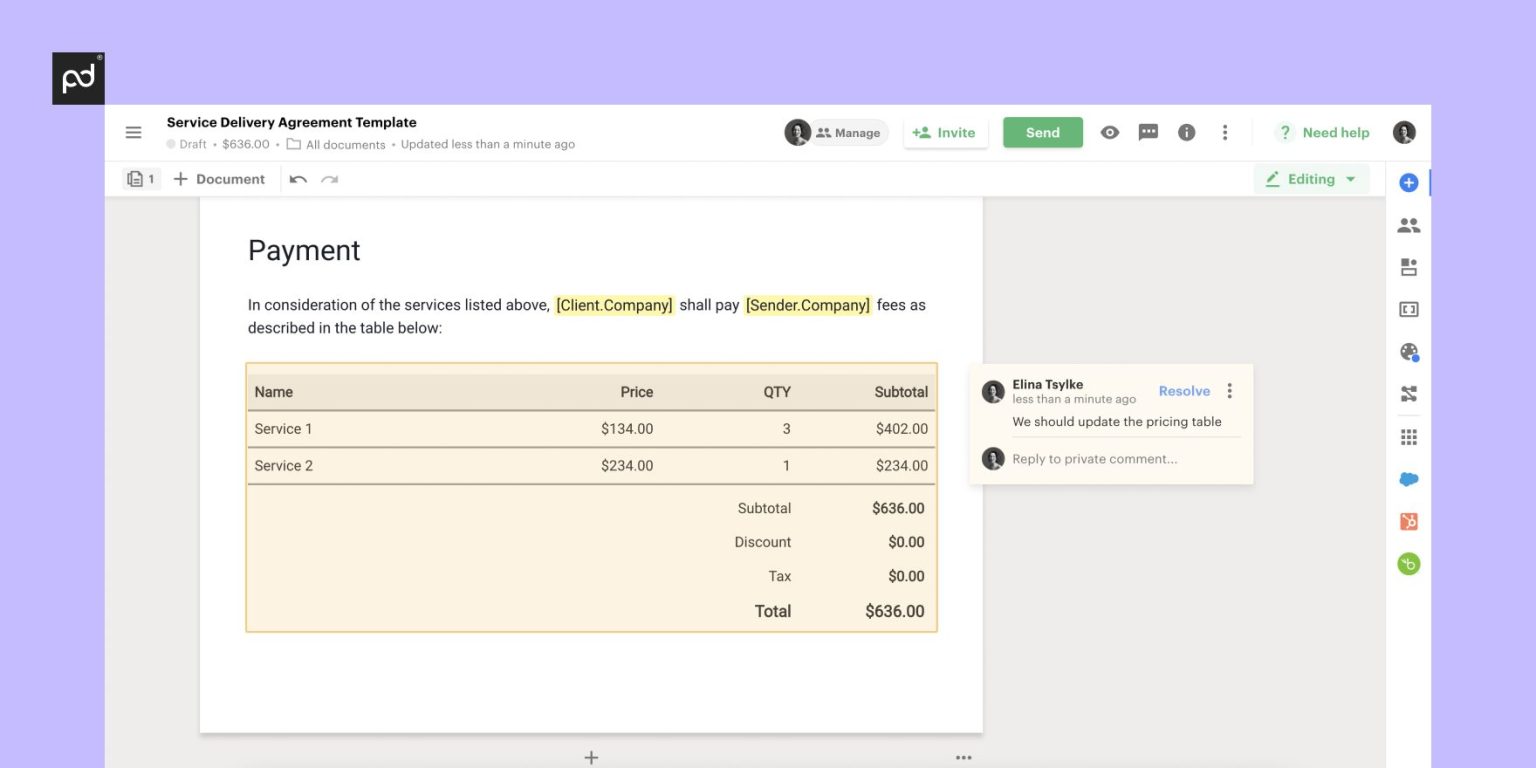Image resolution: width=1536 pixels, height=768 pixels.
Task: Click the Invite button
Action: [x=944, y=132]
